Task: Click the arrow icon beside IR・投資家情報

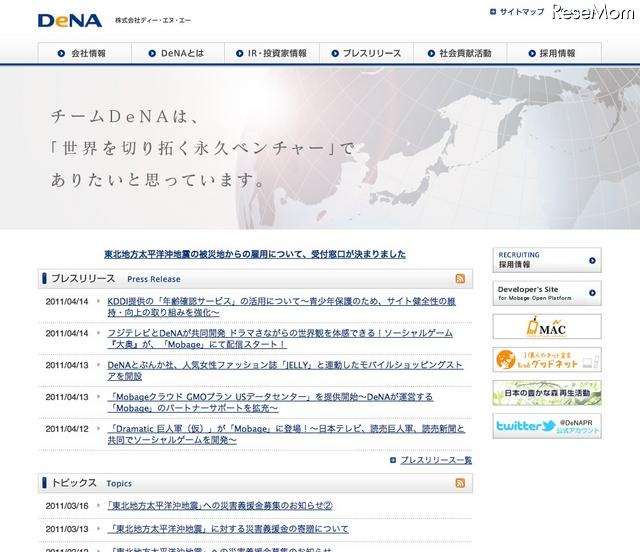Action: click(x=240, y=53)
